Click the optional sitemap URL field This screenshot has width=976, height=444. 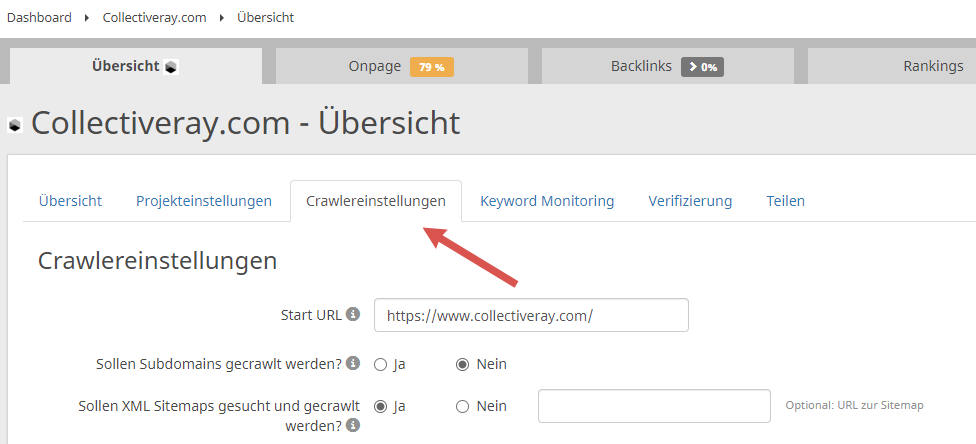(654, 406)
